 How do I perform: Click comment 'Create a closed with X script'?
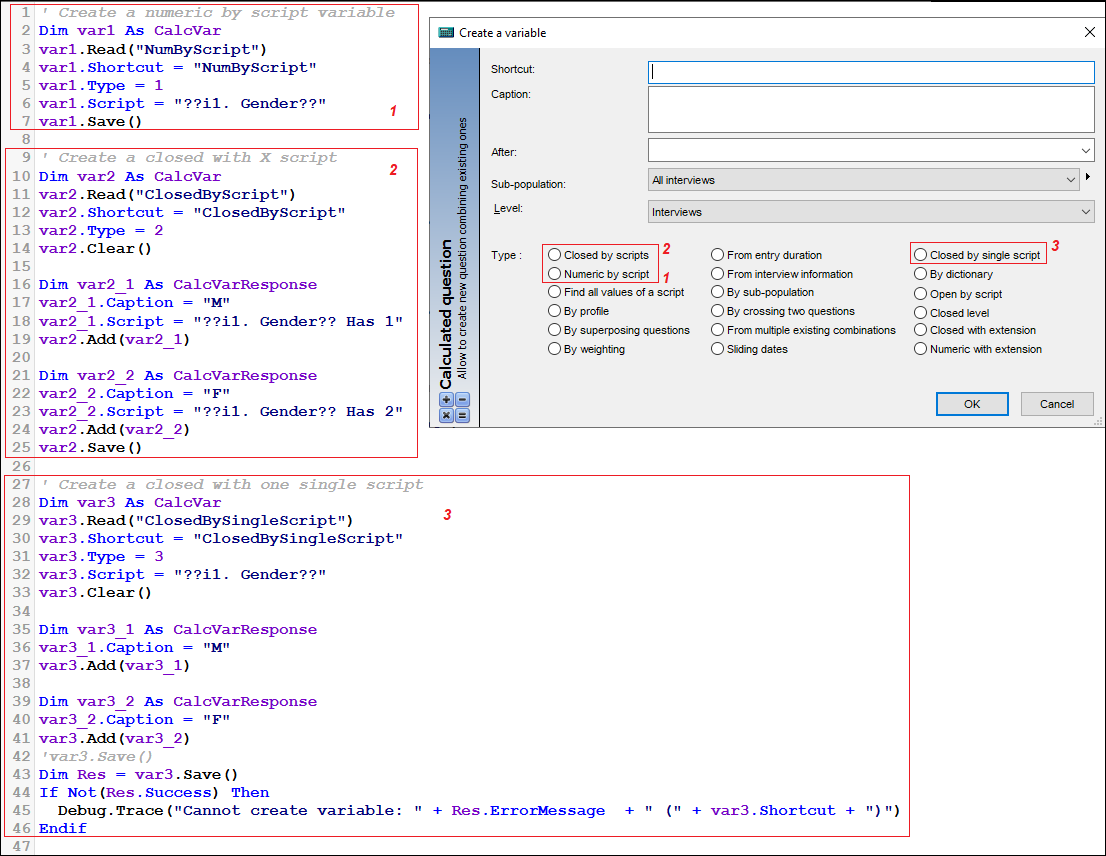pos(190,157)
